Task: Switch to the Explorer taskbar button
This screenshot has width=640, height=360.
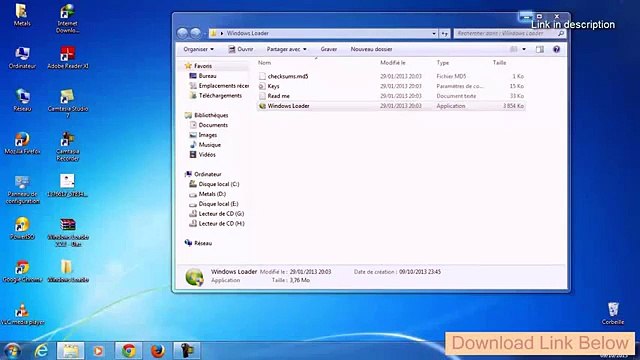Action: (x=70, y=351)
